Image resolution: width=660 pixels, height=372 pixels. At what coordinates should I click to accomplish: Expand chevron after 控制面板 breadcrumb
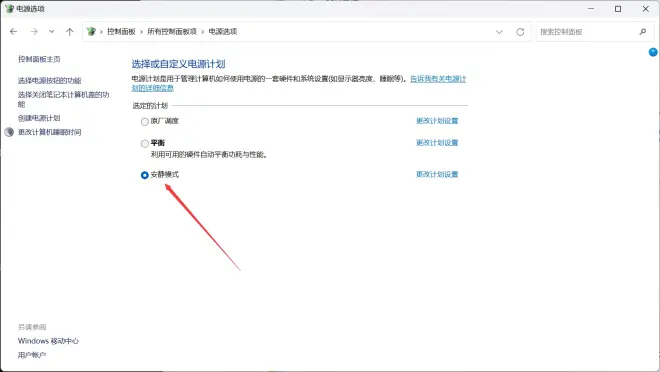click(141, 32)
